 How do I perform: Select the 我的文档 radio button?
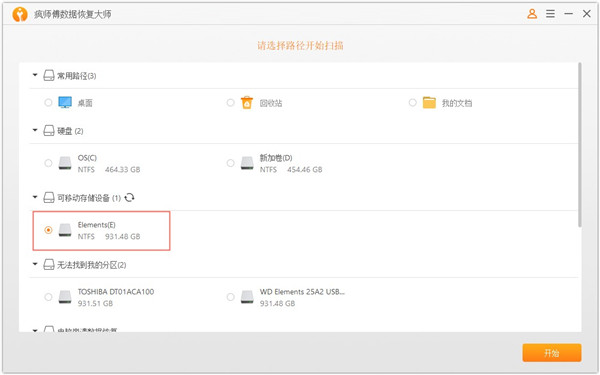(412, 103)
